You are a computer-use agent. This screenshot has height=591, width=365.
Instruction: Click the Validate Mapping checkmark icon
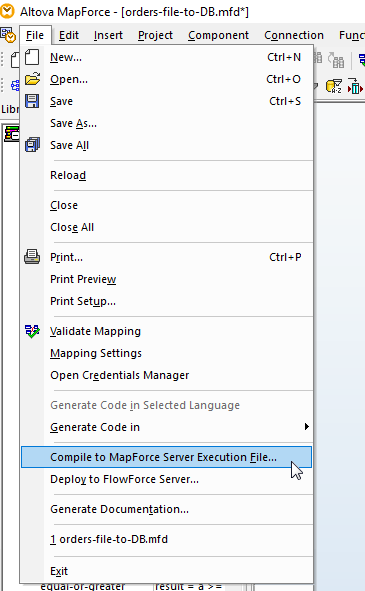coord(32,331)
